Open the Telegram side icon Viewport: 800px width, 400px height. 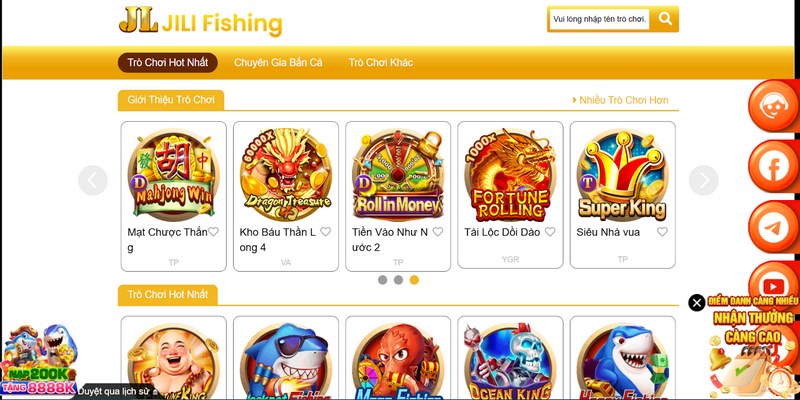(x=773, y=227)
